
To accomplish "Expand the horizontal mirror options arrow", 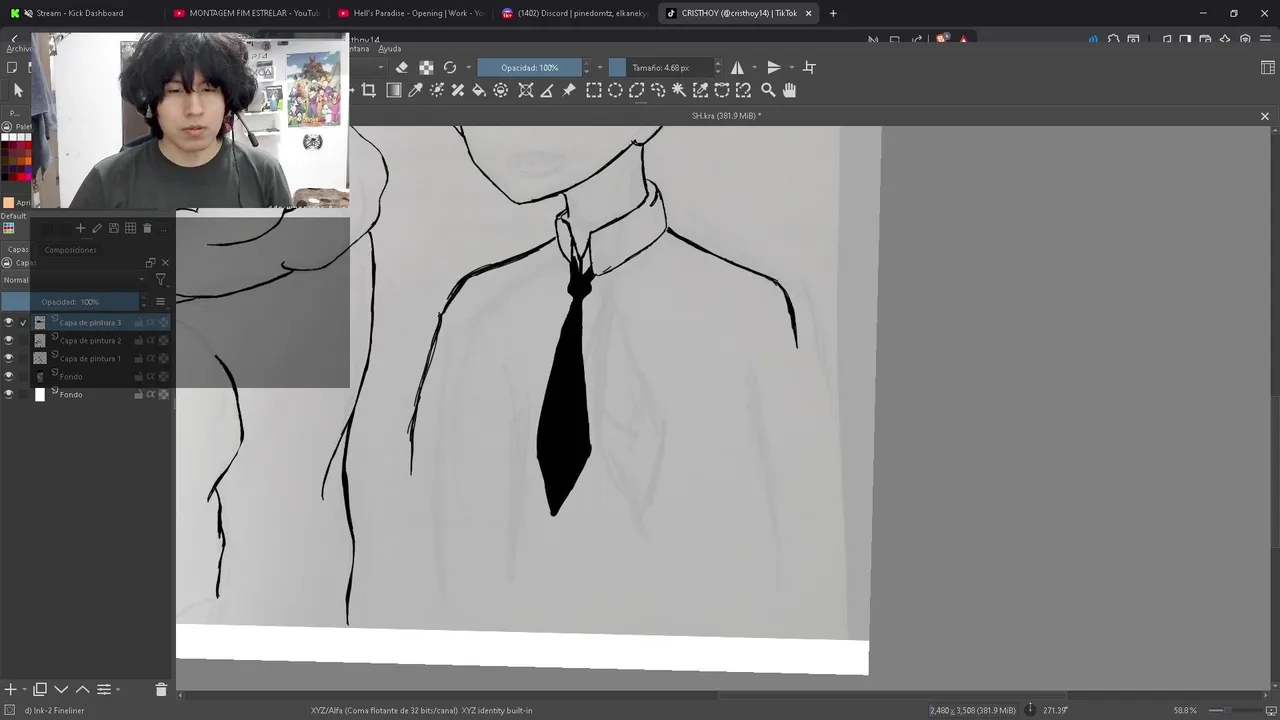I will pos(754,68).
